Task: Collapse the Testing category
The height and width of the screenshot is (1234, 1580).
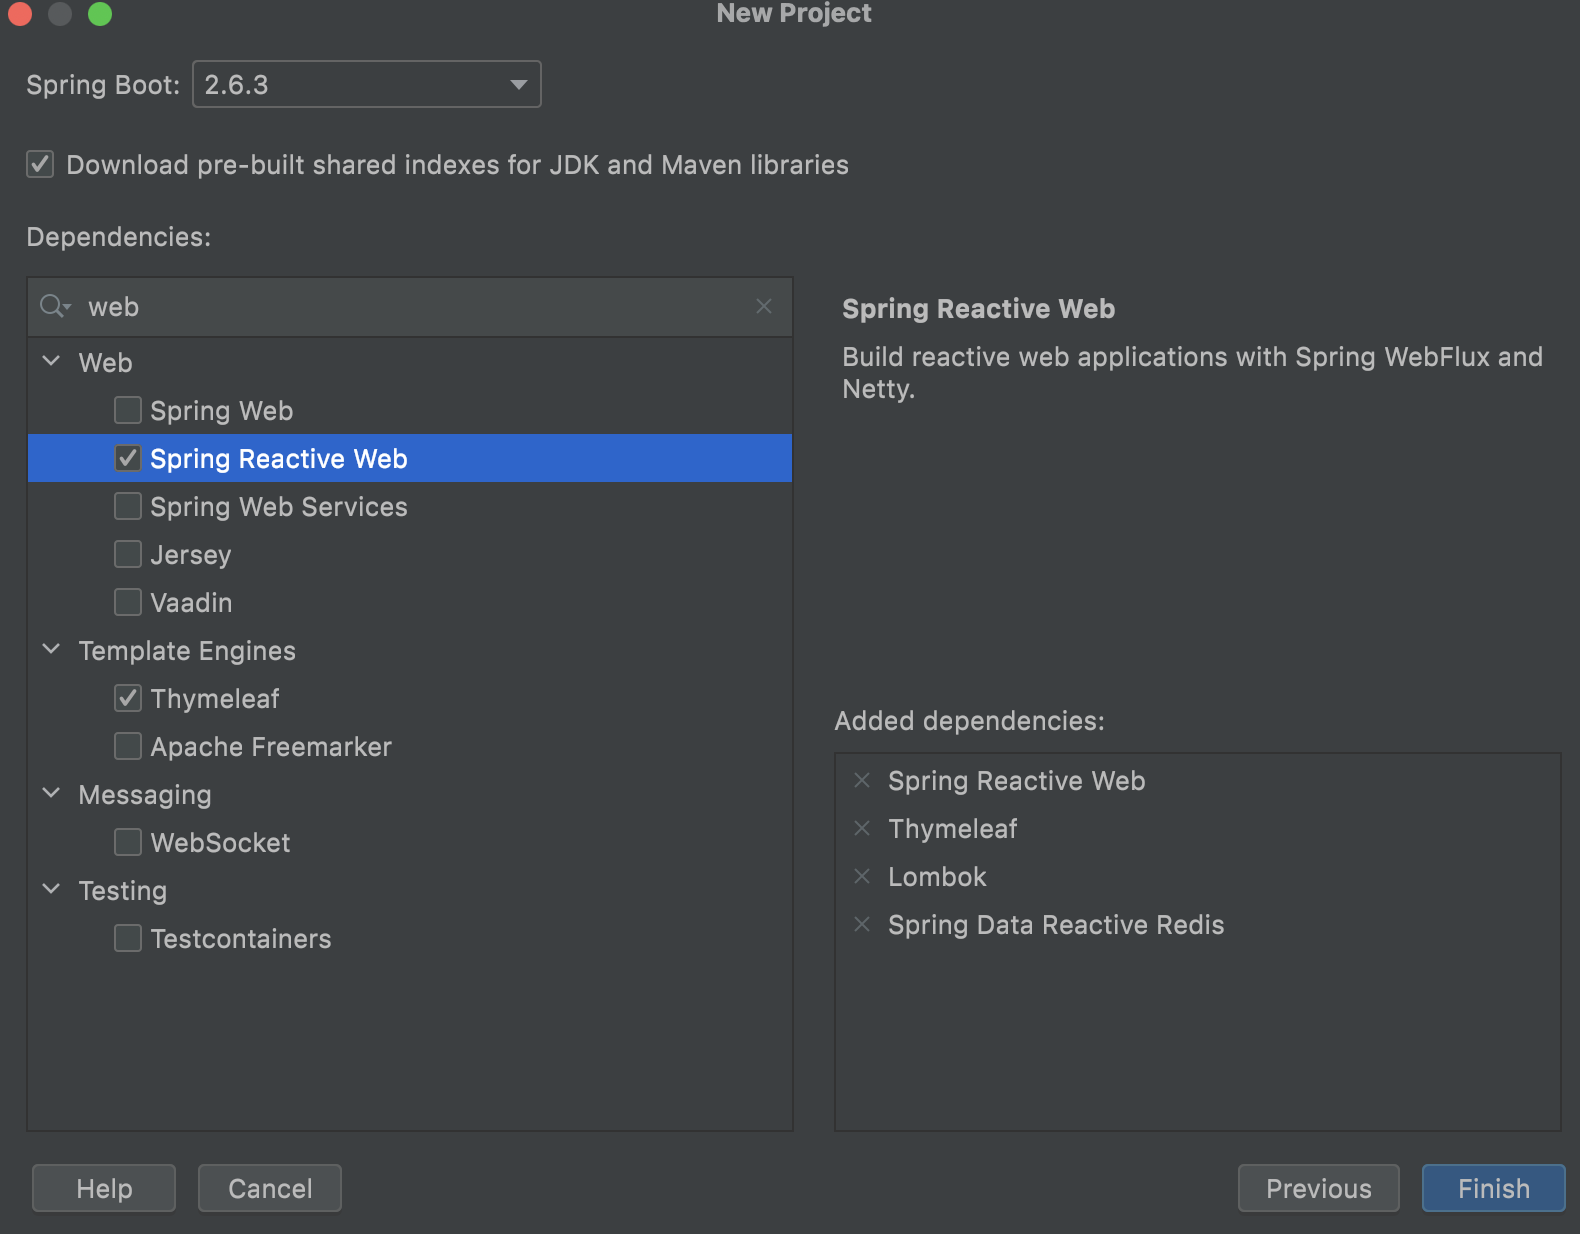Action: point(52,889)
